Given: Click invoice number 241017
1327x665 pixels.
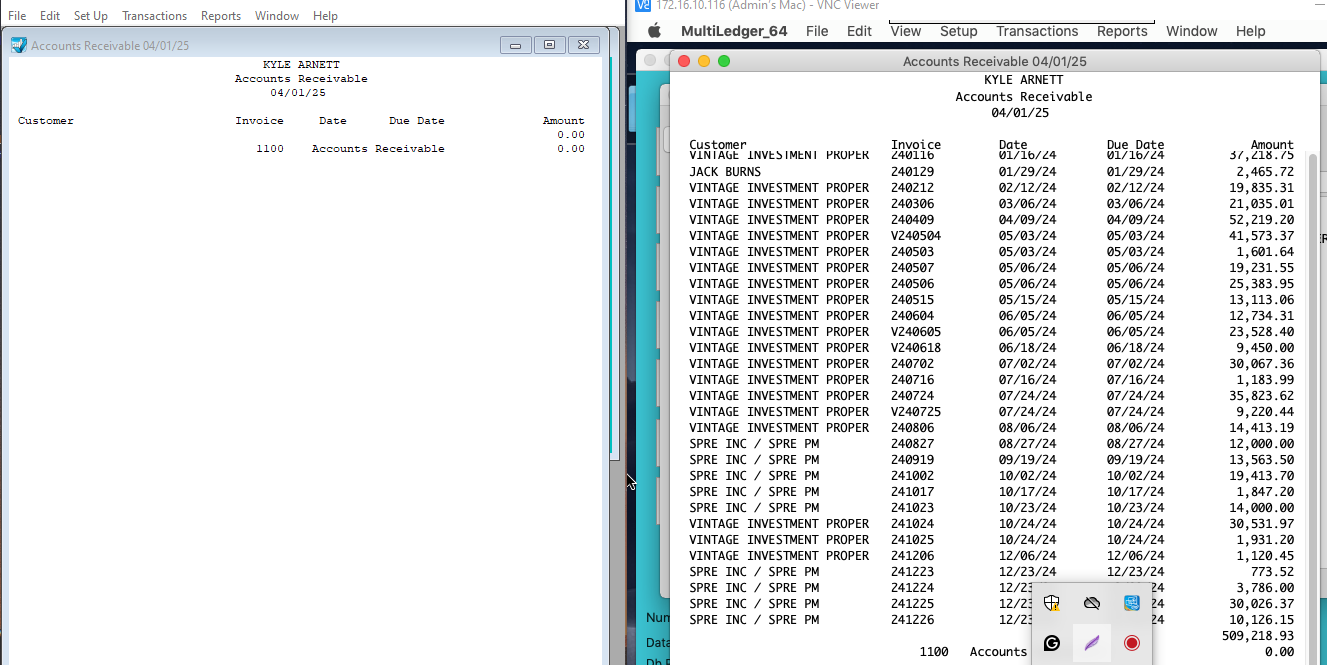Looking at the screenshot, I should tap(912, 492).
